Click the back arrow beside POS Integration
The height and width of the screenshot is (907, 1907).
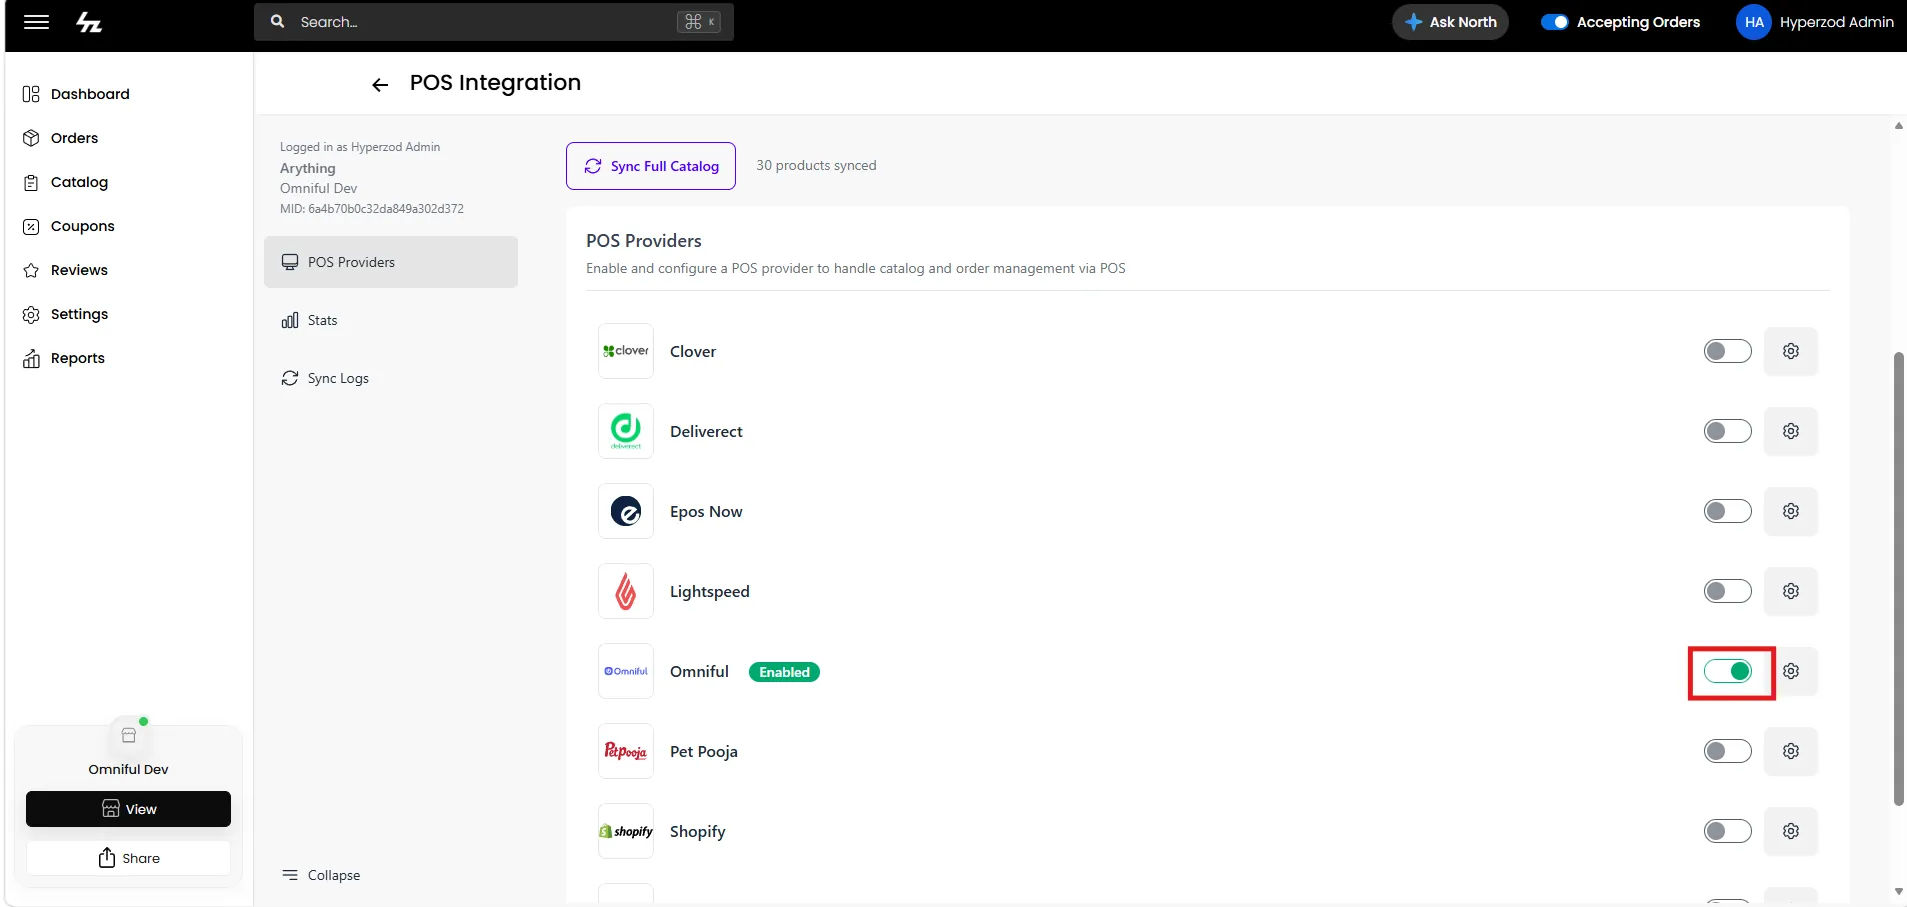[380, 85]
